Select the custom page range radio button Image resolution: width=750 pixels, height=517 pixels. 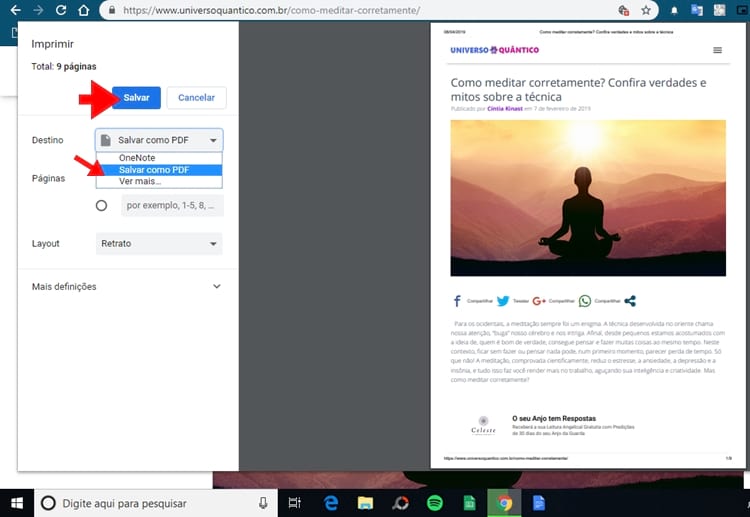click(x=101, y=205)
